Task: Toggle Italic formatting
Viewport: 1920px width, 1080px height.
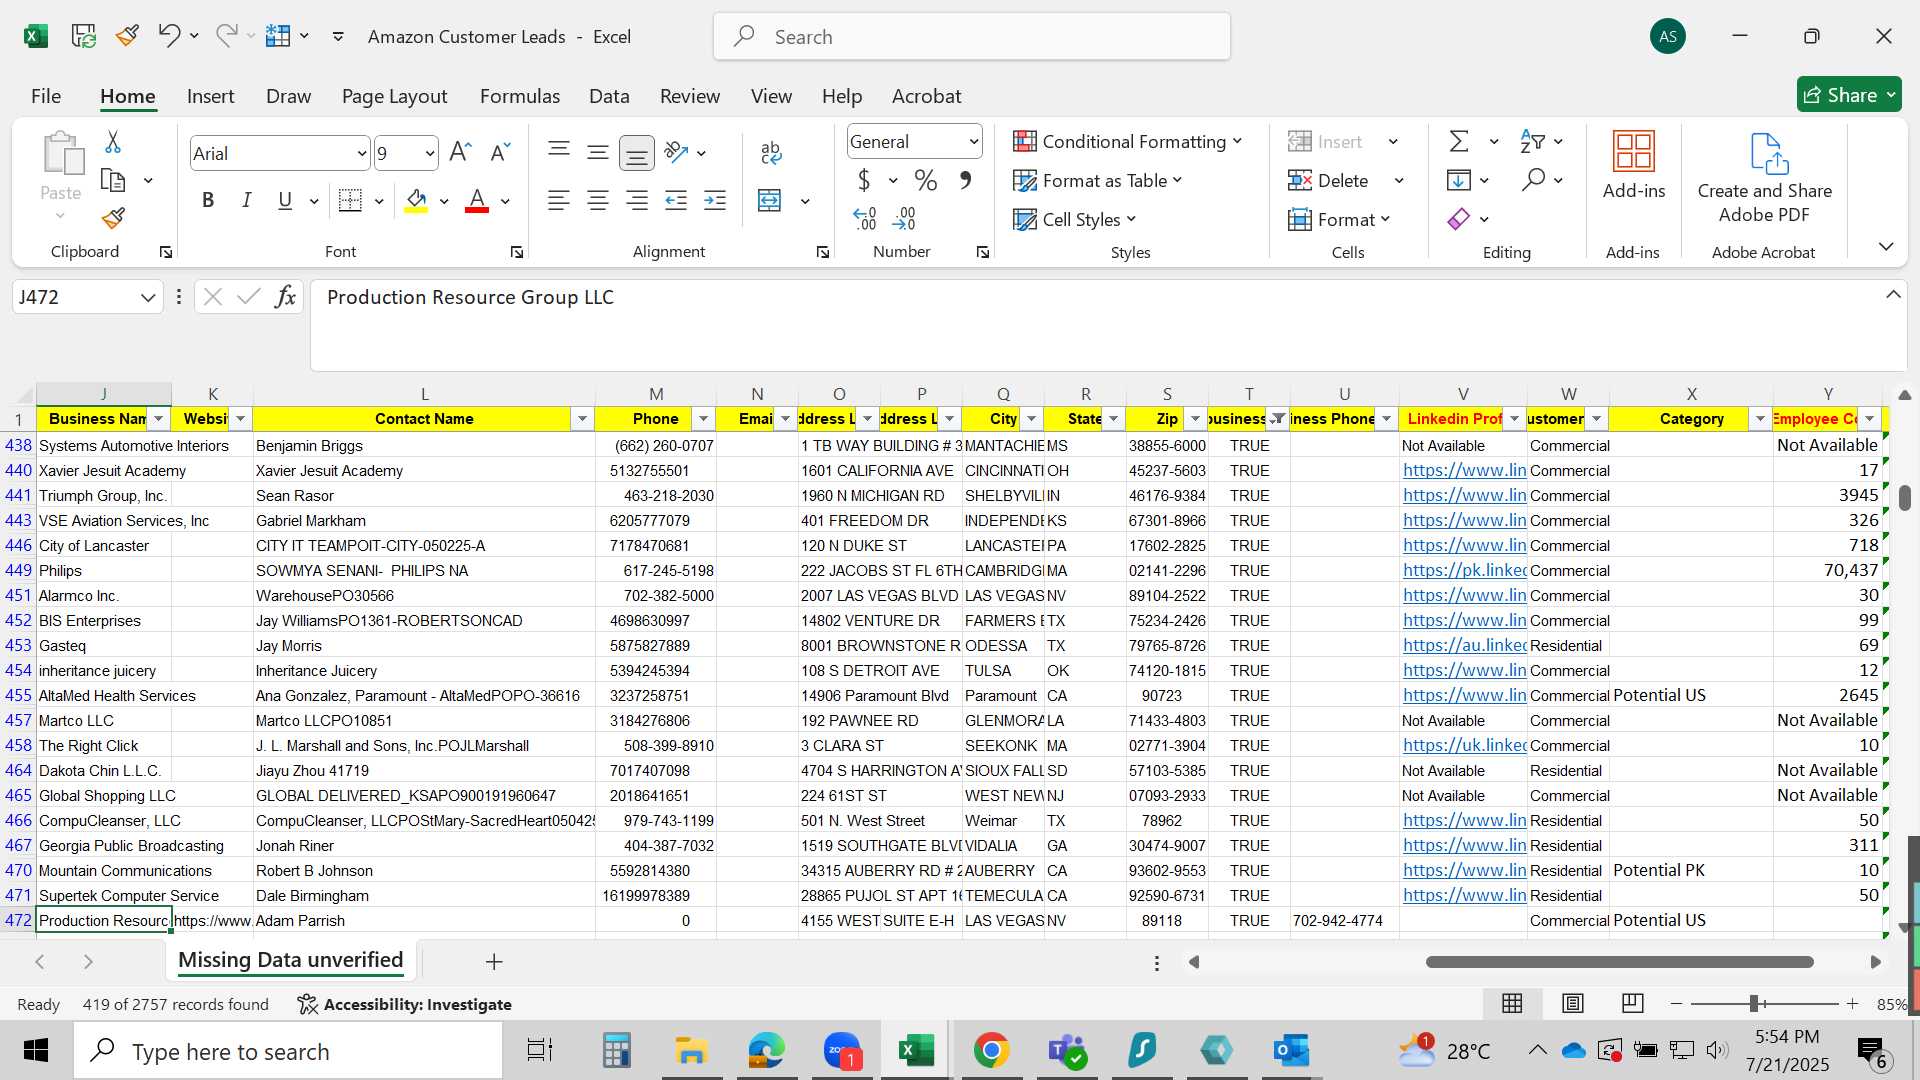Action: click(x=246, y=200)
